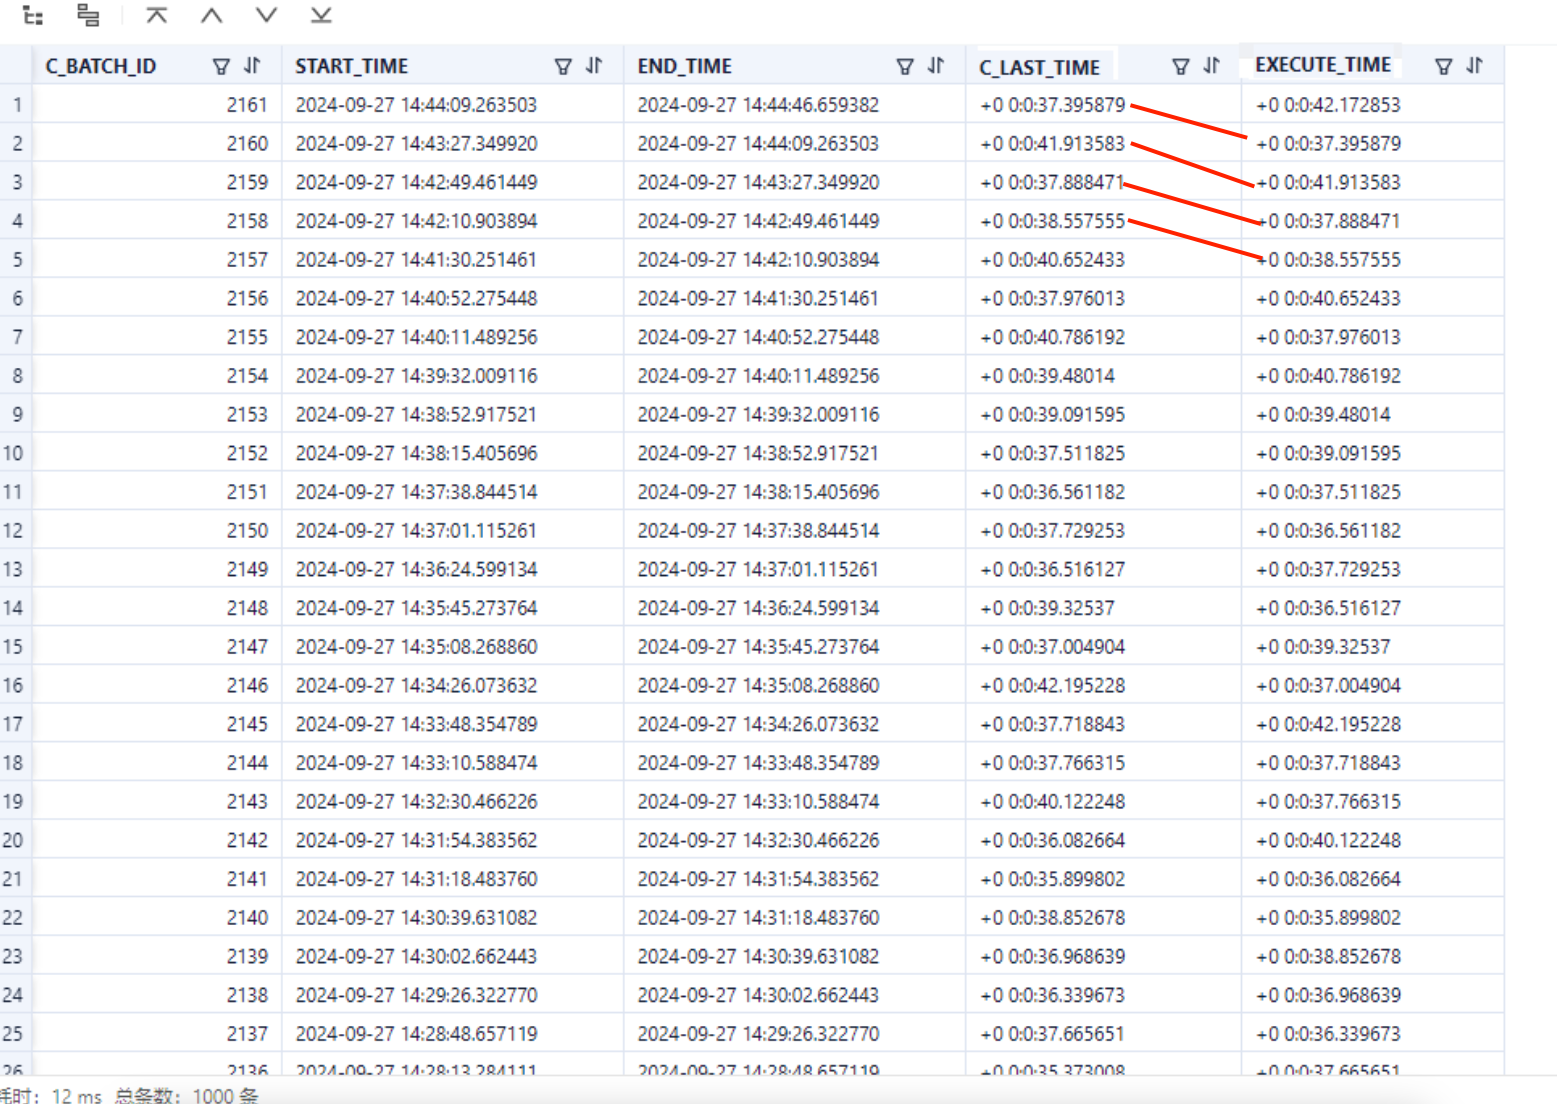
Task: Click start time 2024-09-27 14:40:52.275448
Action: [x=416, y=298]
